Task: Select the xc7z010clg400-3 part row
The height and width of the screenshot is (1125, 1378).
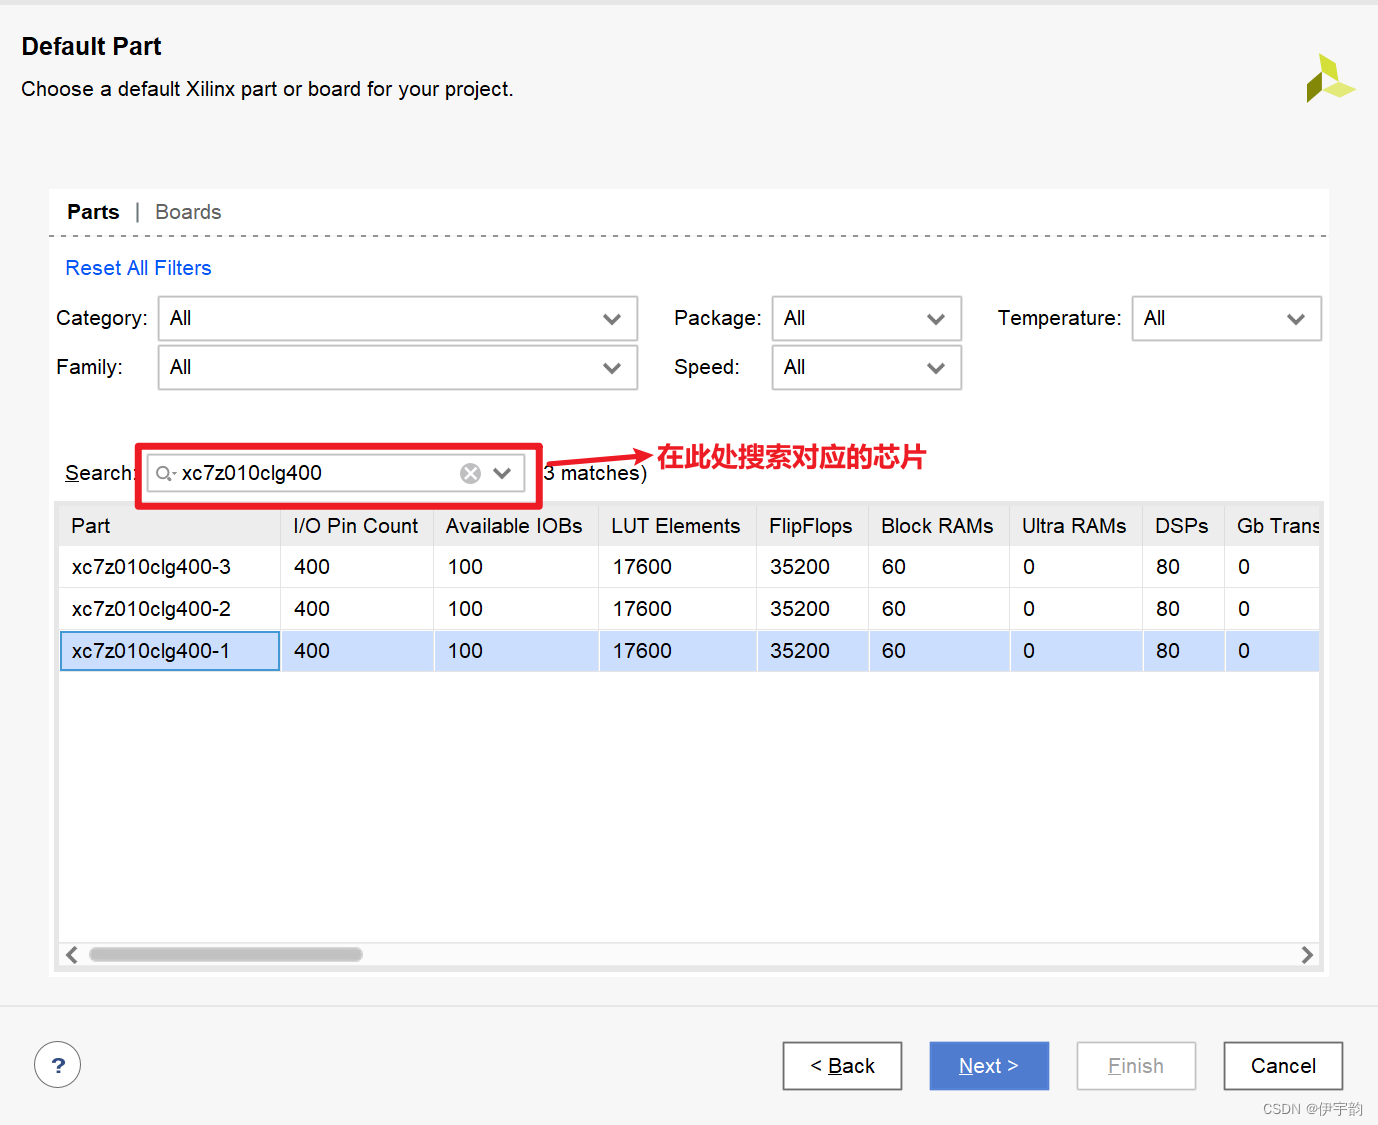Action: pos(689,567)
